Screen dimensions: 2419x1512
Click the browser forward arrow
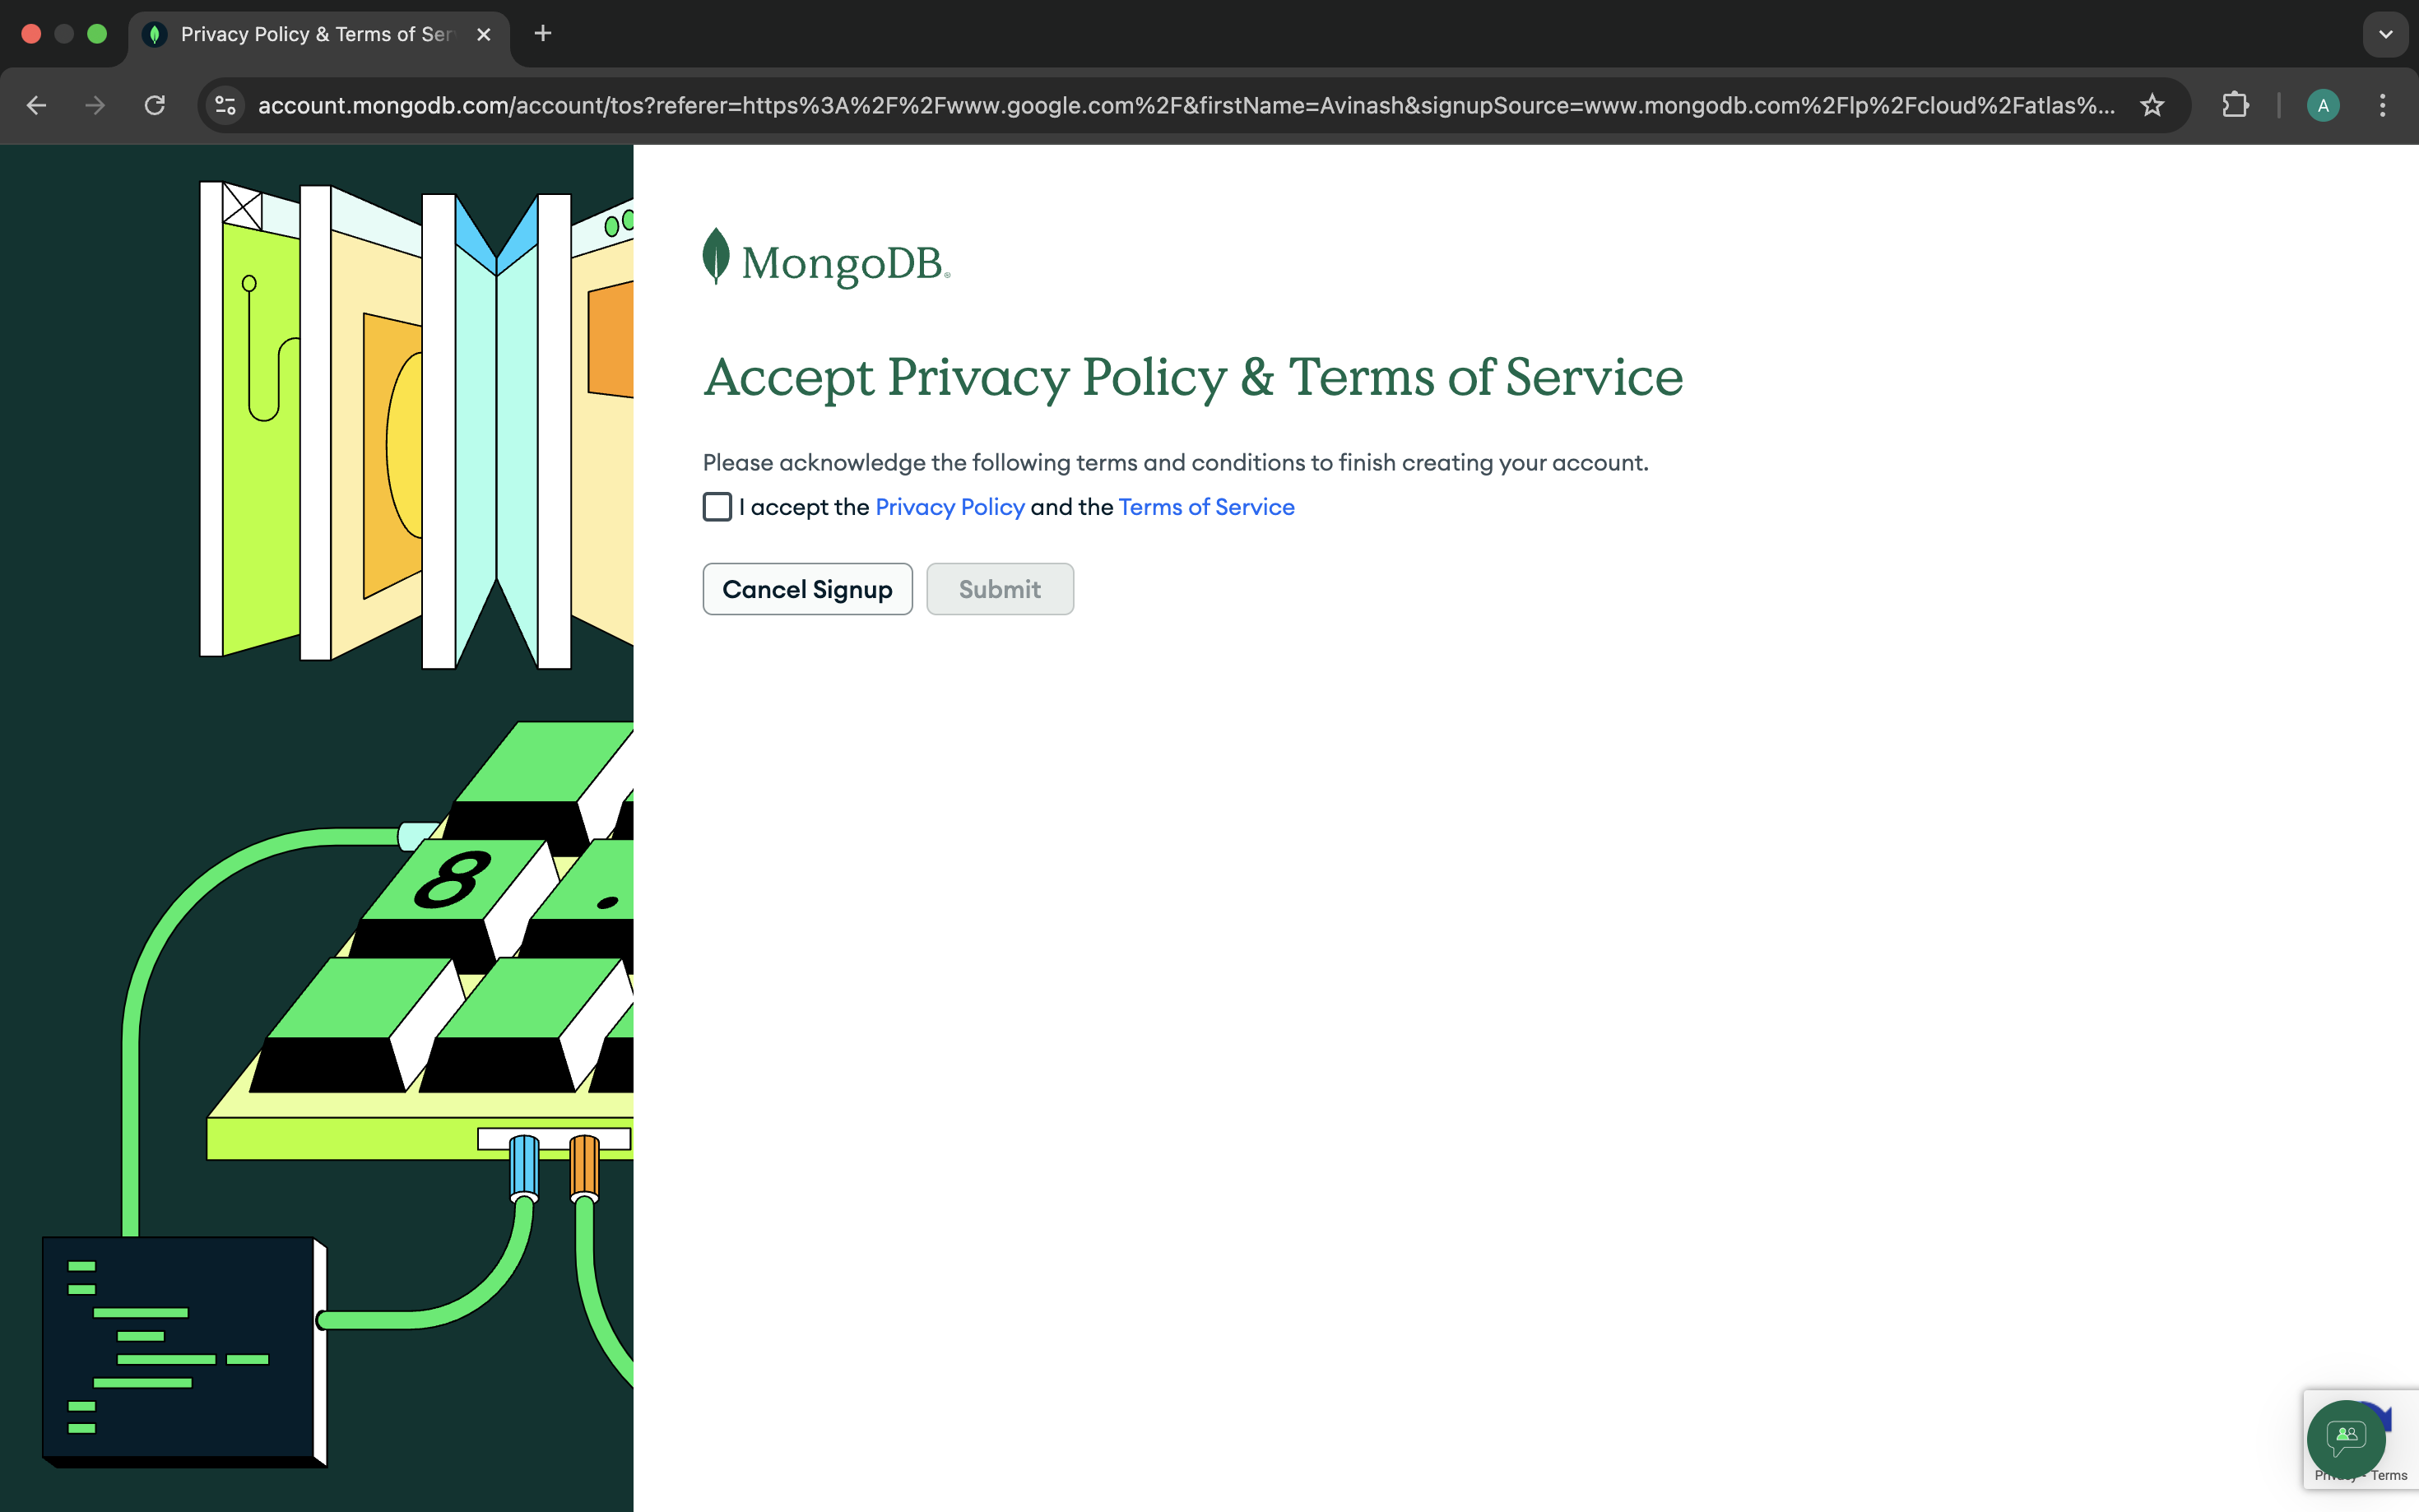pos(95,105)
